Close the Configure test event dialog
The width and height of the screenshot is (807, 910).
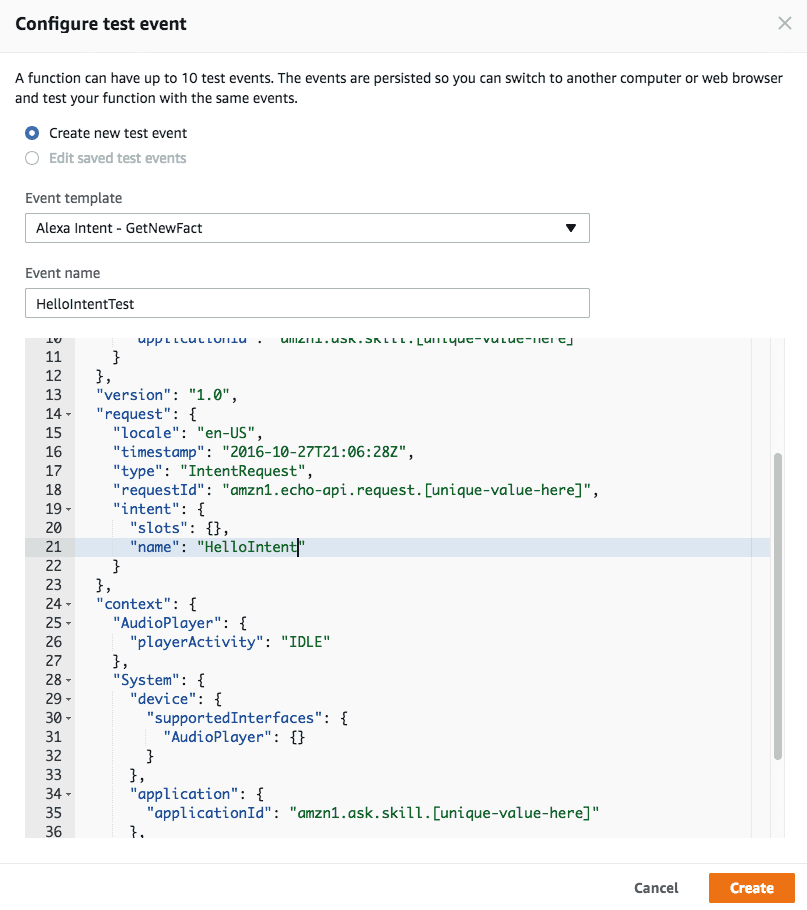coord(785,23)
